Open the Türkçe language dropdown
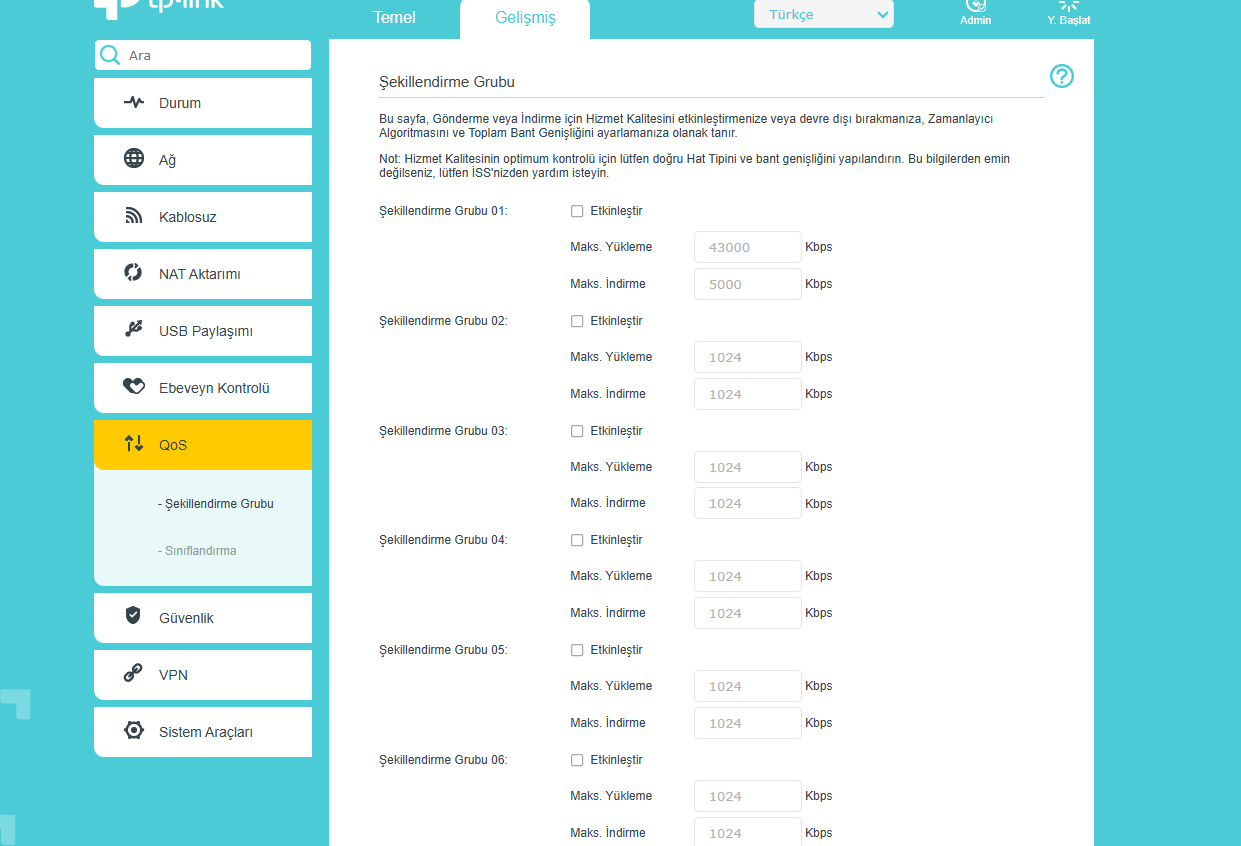The width and height of the screenshot is (1241, 846). point(824,14)
